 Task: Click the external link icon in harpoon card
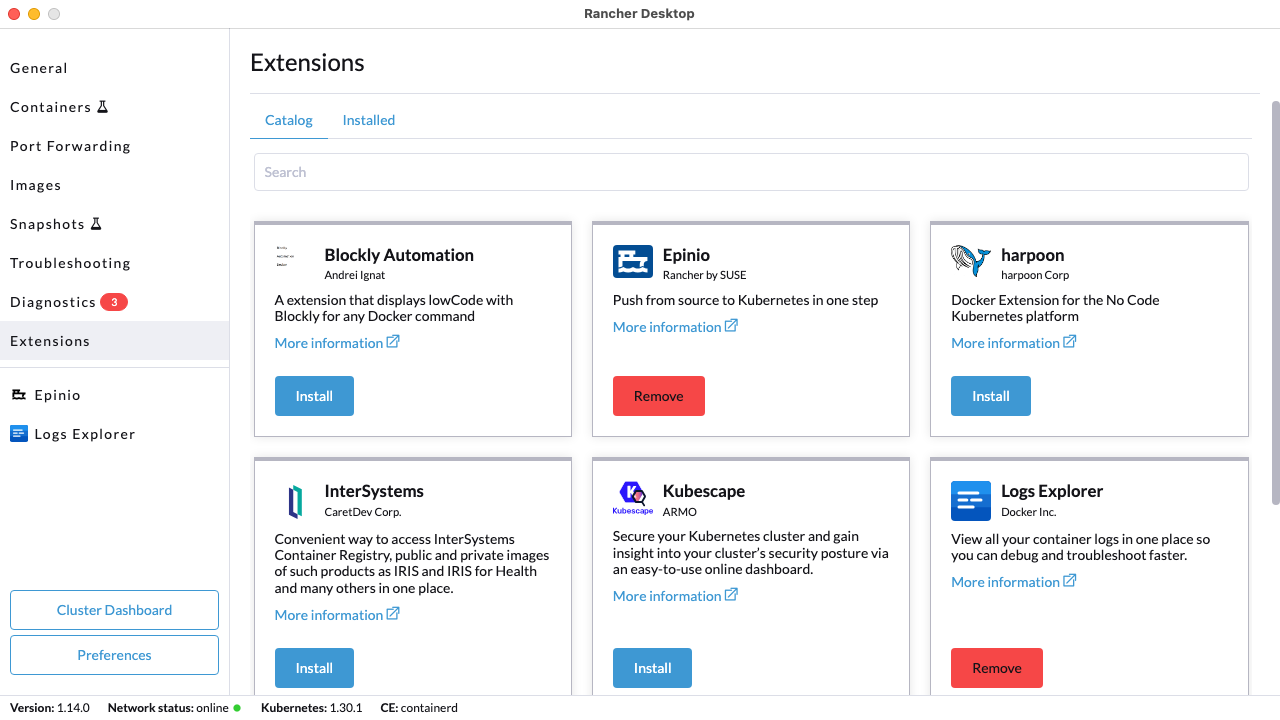1070,342
